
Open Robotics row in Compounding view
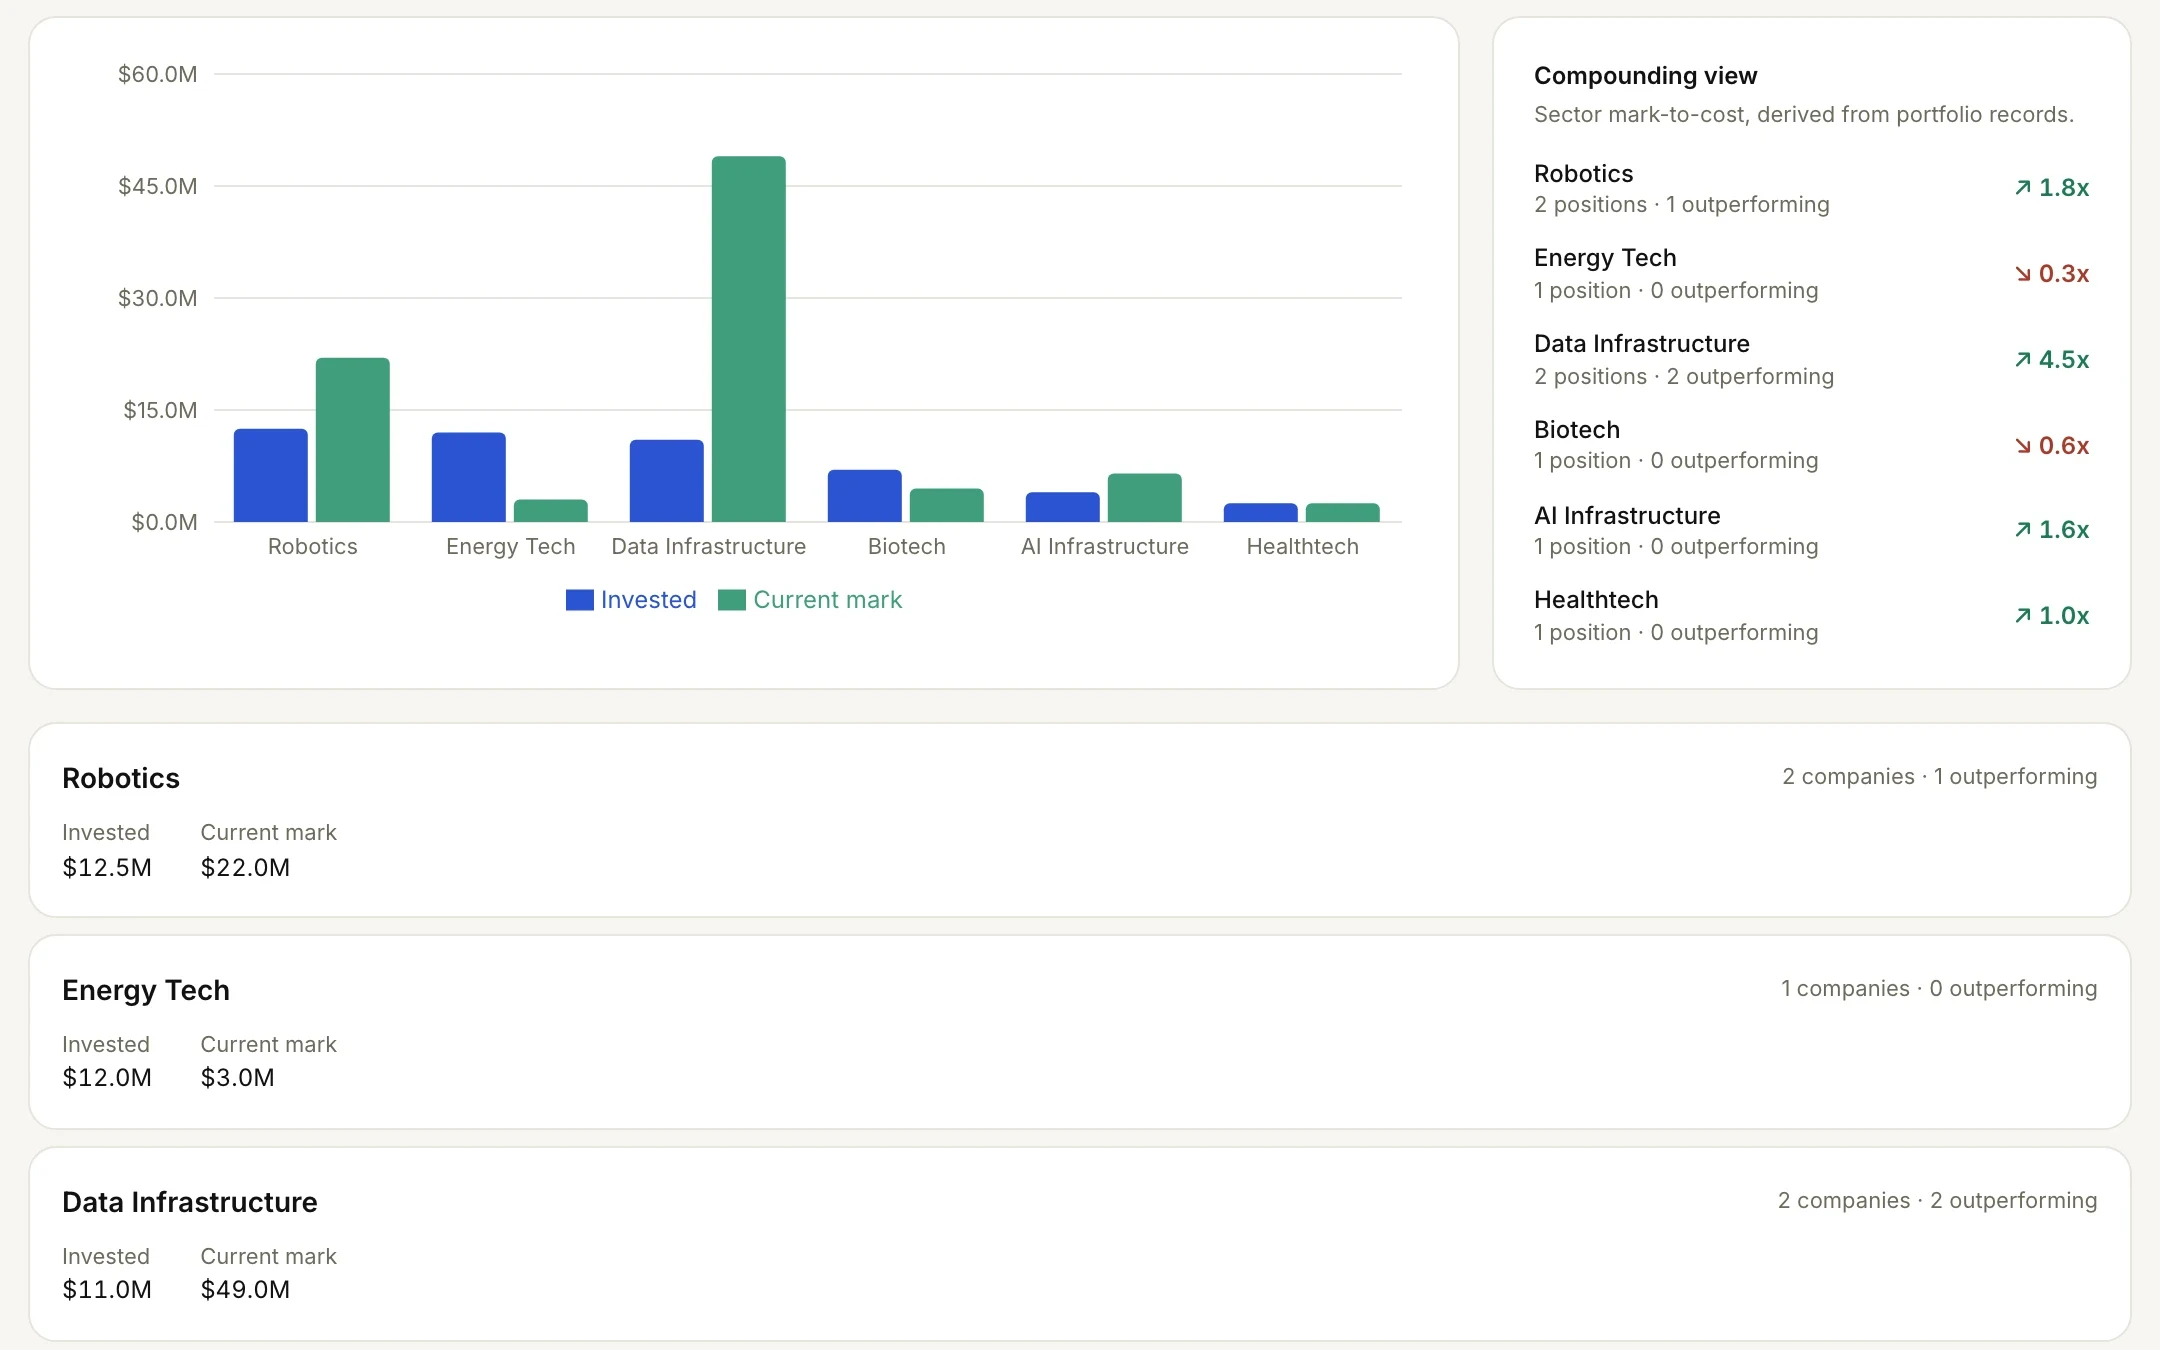(x=1812, y=188)
